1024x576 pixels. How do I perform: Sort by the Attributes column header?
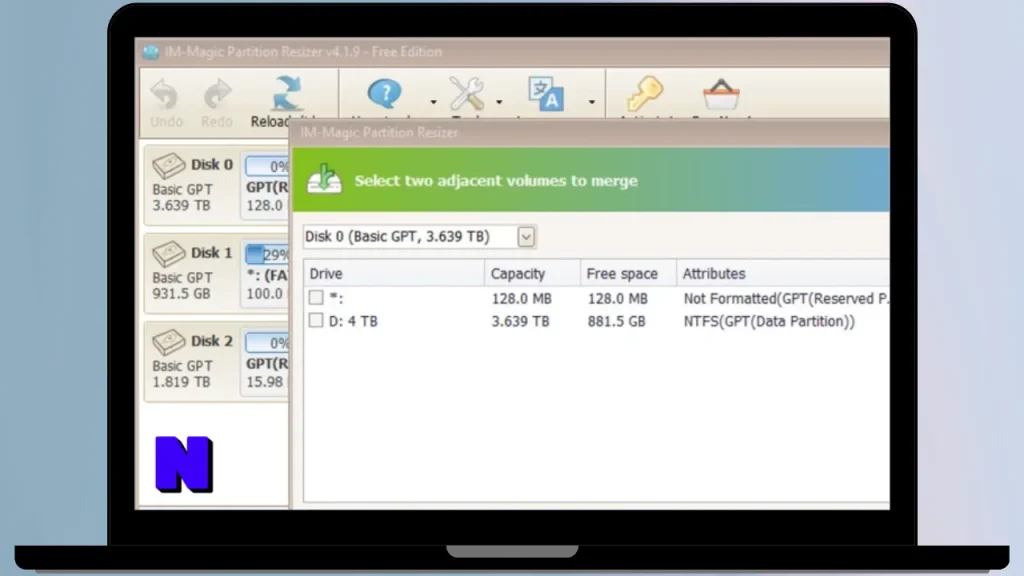pos(783,273)
